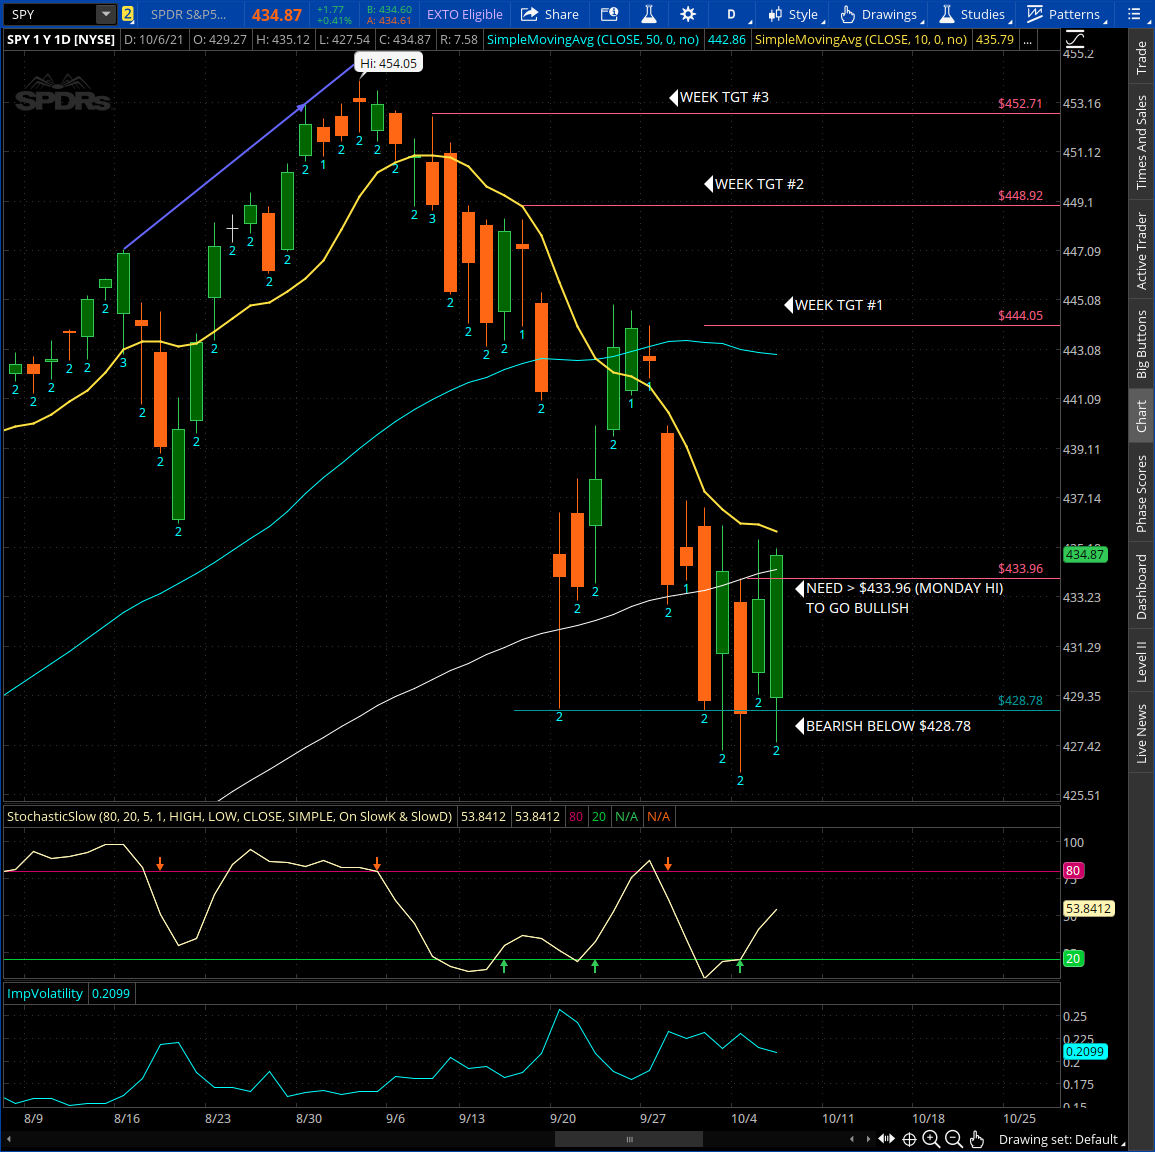Click the StochasticSlow study label

click(229, 816)
